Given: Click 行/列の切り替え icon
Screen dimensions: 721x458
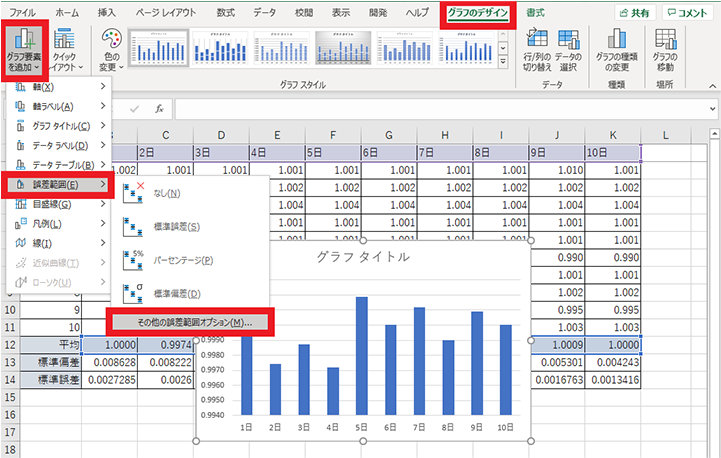Looking at the screenshot, I should coord(537,39).
